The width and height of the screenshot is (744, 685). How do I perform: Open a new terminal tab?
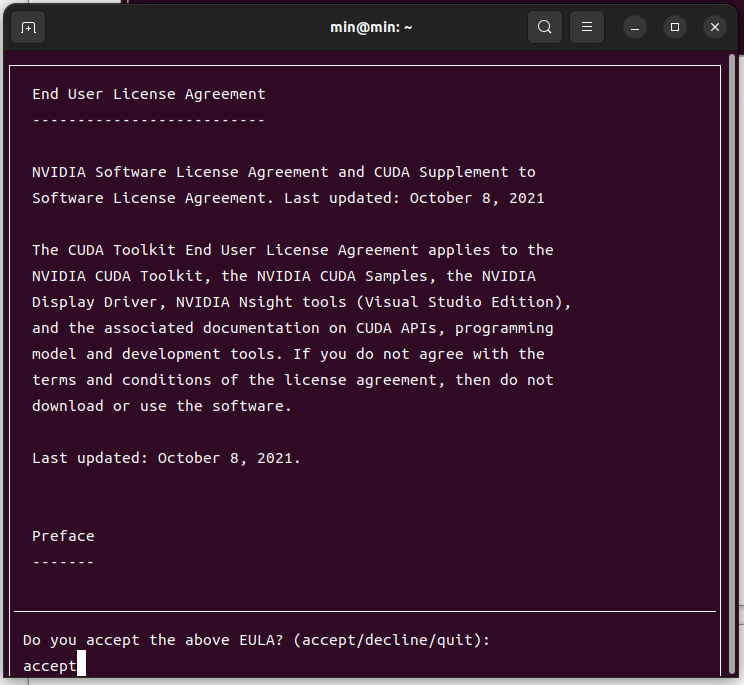click(28, 28)
